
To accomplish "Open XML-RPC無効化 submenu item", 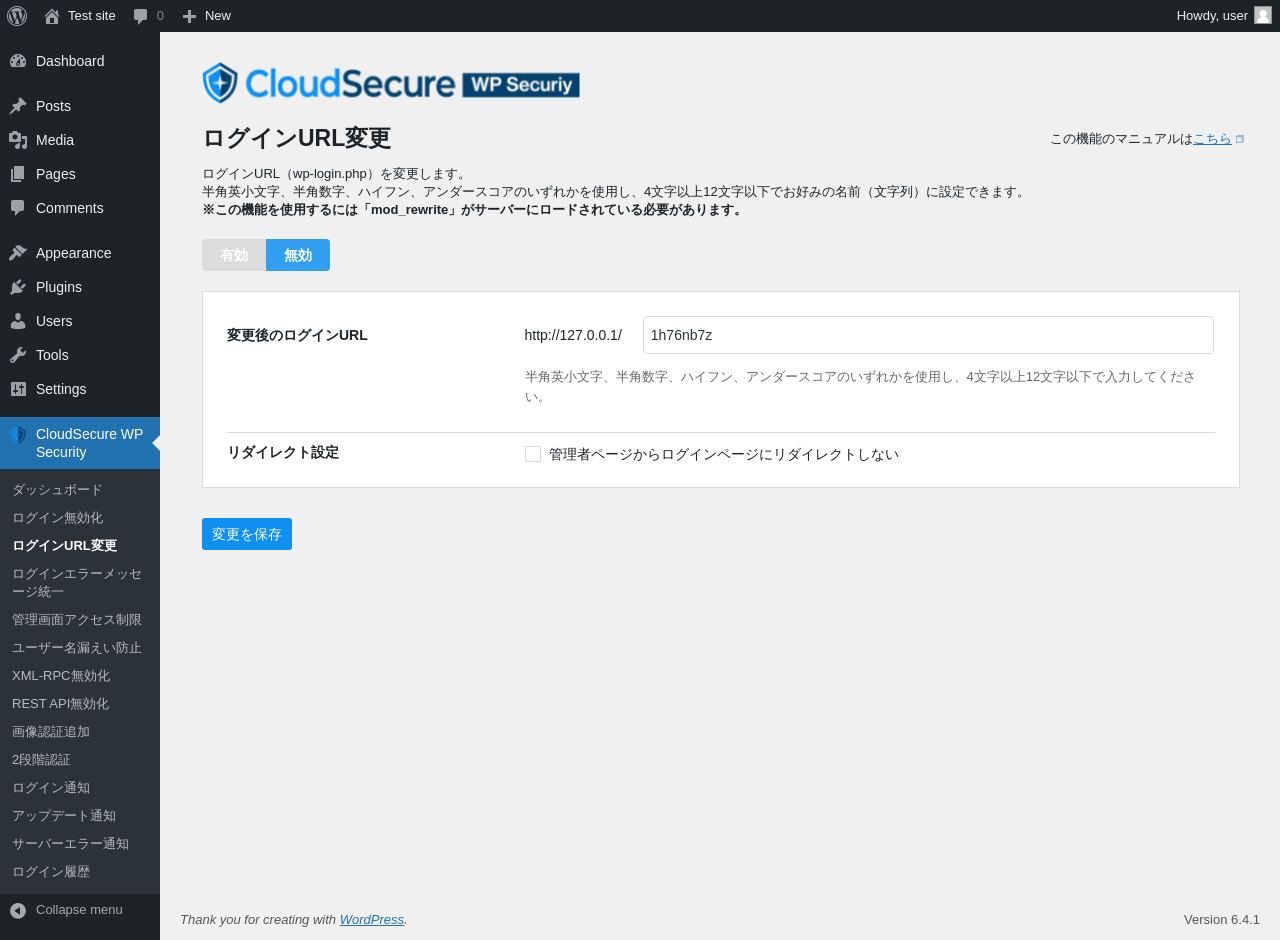I will point(80,676).
